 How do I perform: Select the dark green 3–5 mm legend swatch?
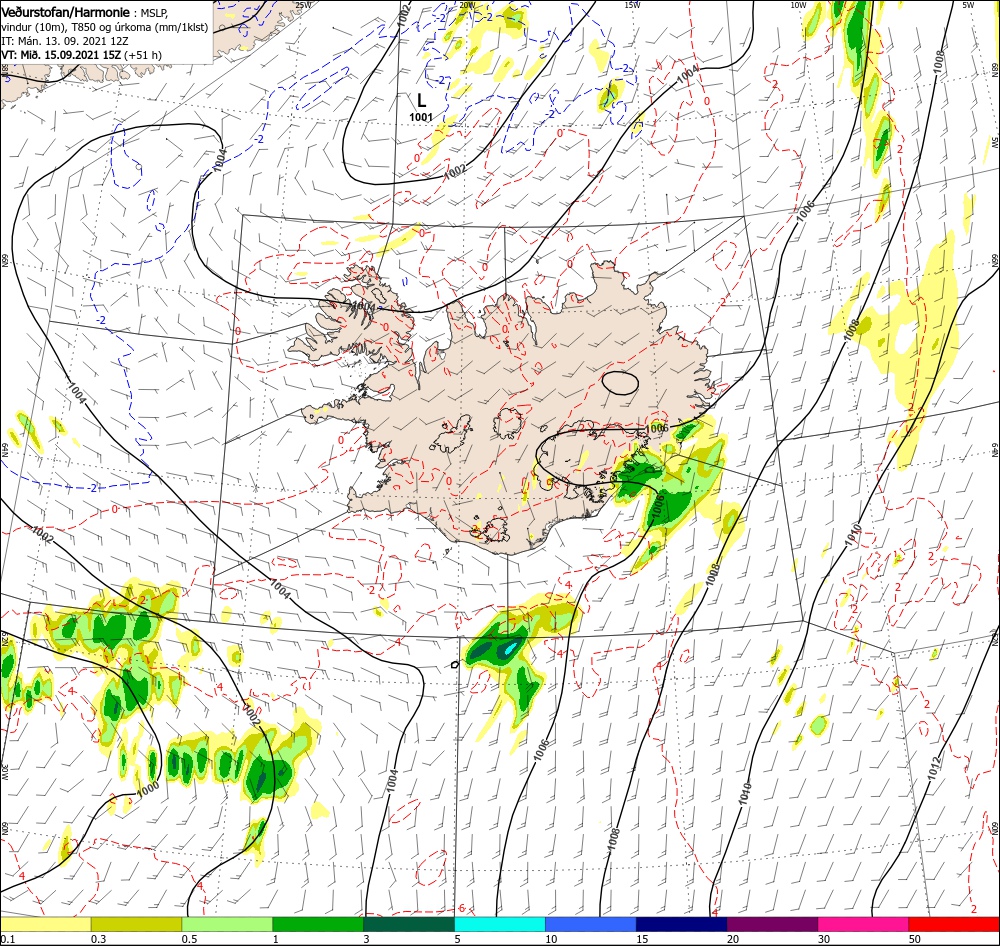click(x=409, y=924)
